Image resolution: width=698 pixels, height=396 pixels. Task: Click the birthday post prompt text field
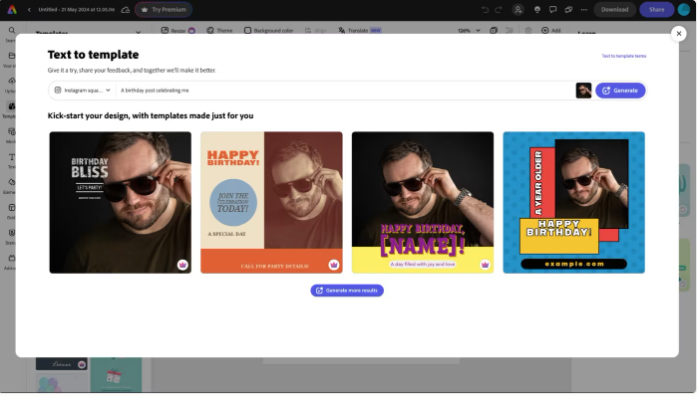pyautogui.click(x=345, y=90)
